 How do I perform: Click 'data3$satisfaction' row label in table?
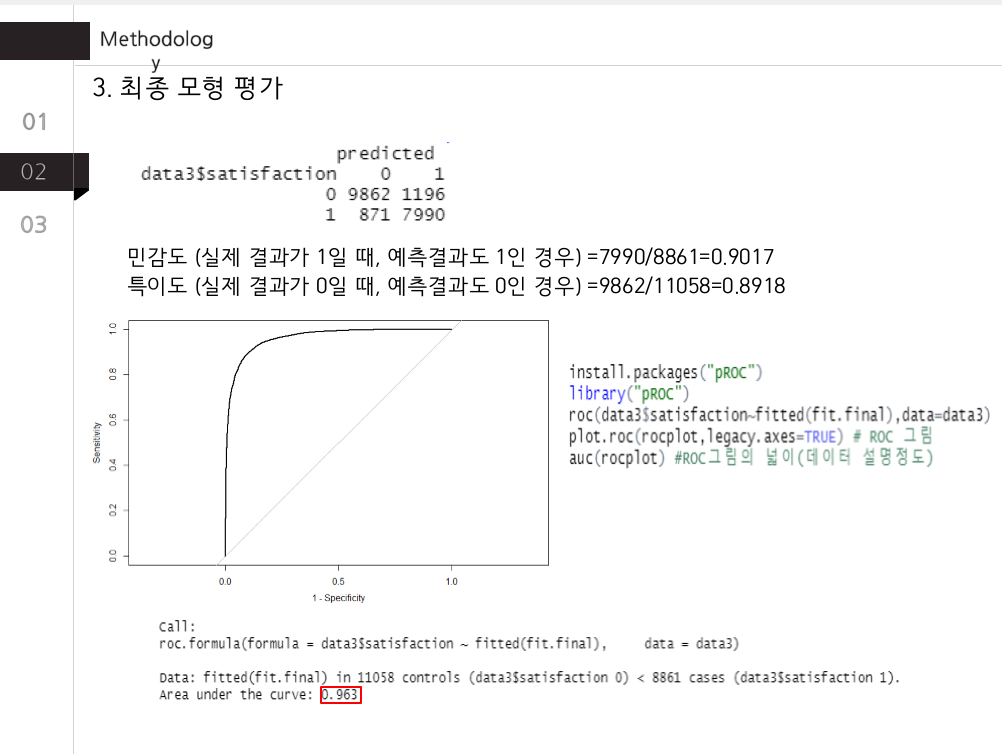tap(238, 174)
